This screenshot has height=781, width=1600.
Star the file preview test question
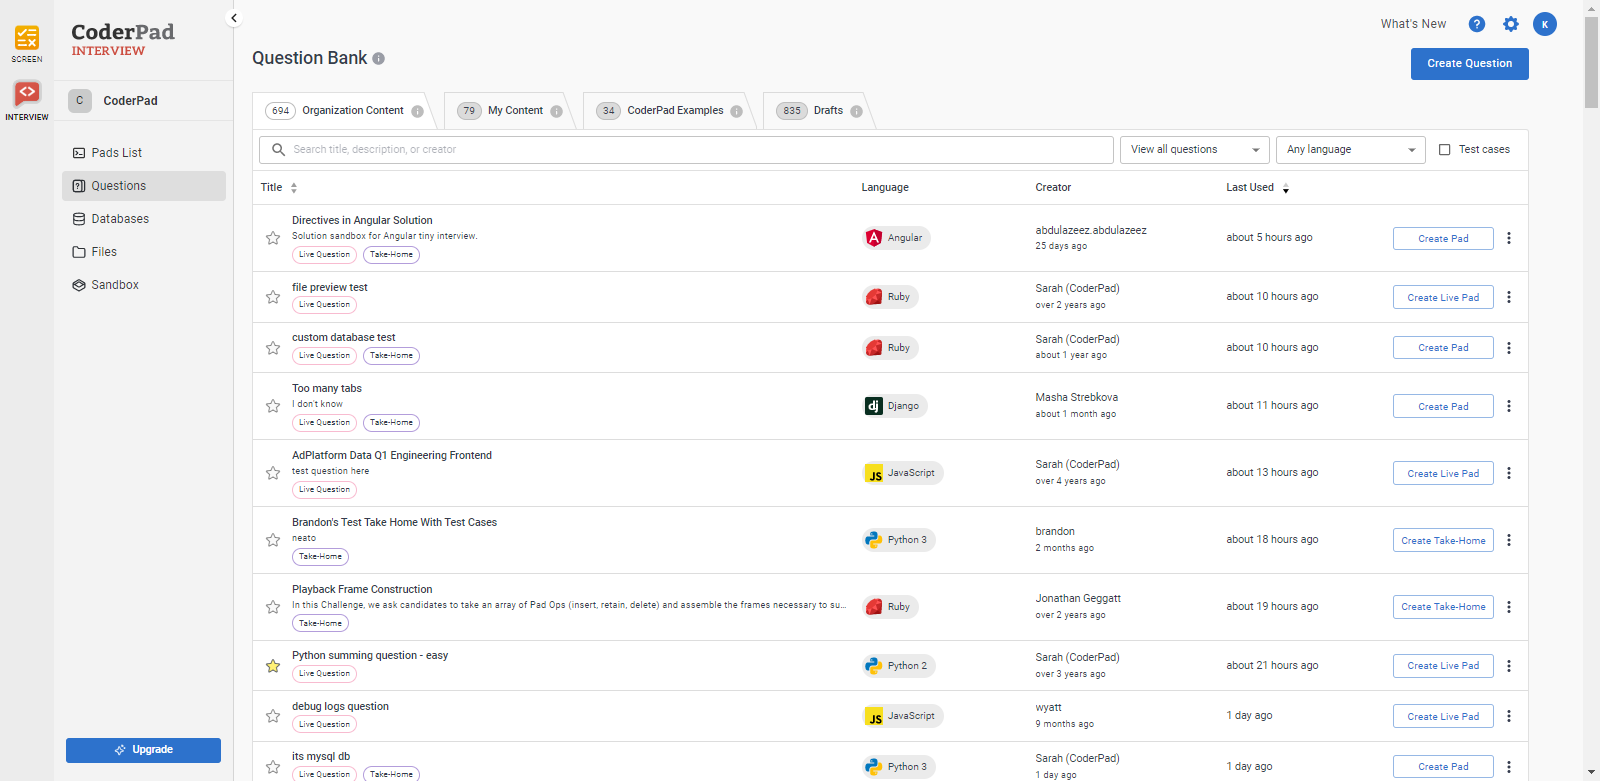[x=273, y=297]
